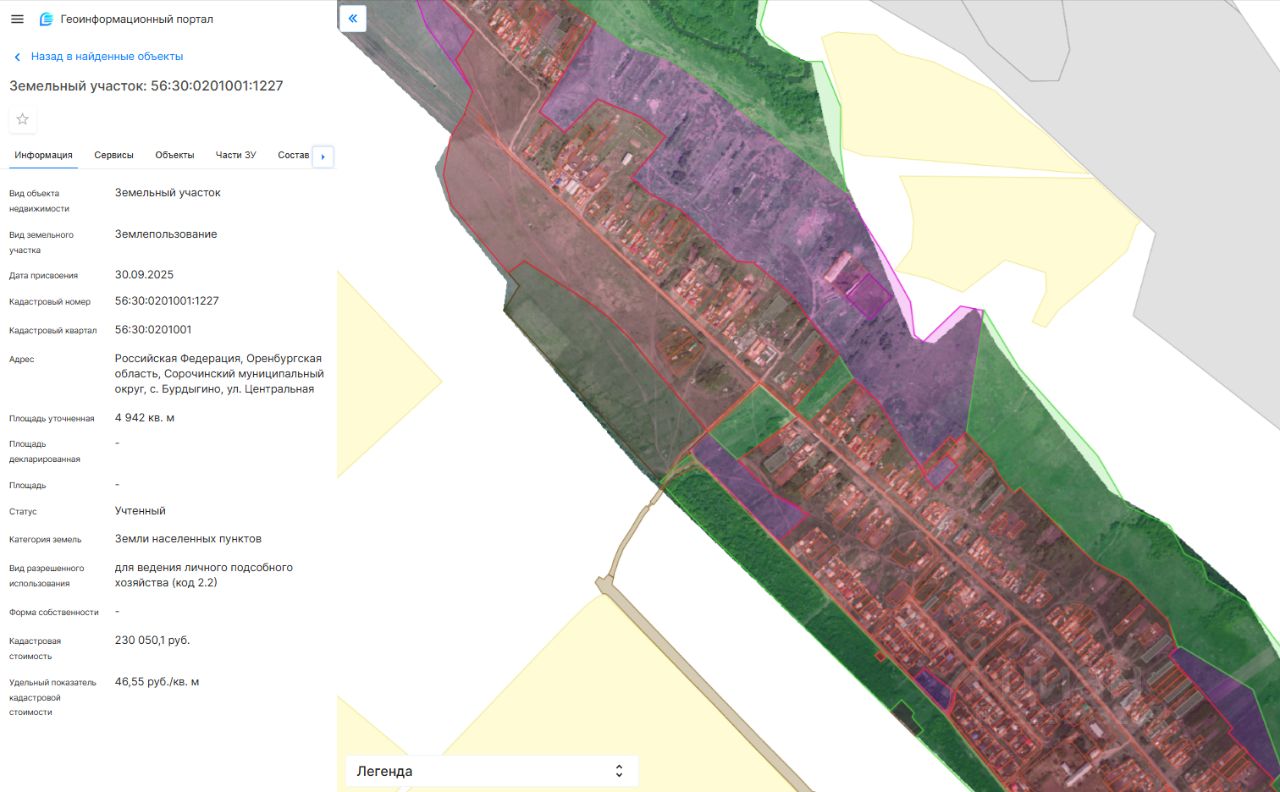Click the Землепользование value
This screenshot has height=792, width=1280.
(x=166, y=234)
